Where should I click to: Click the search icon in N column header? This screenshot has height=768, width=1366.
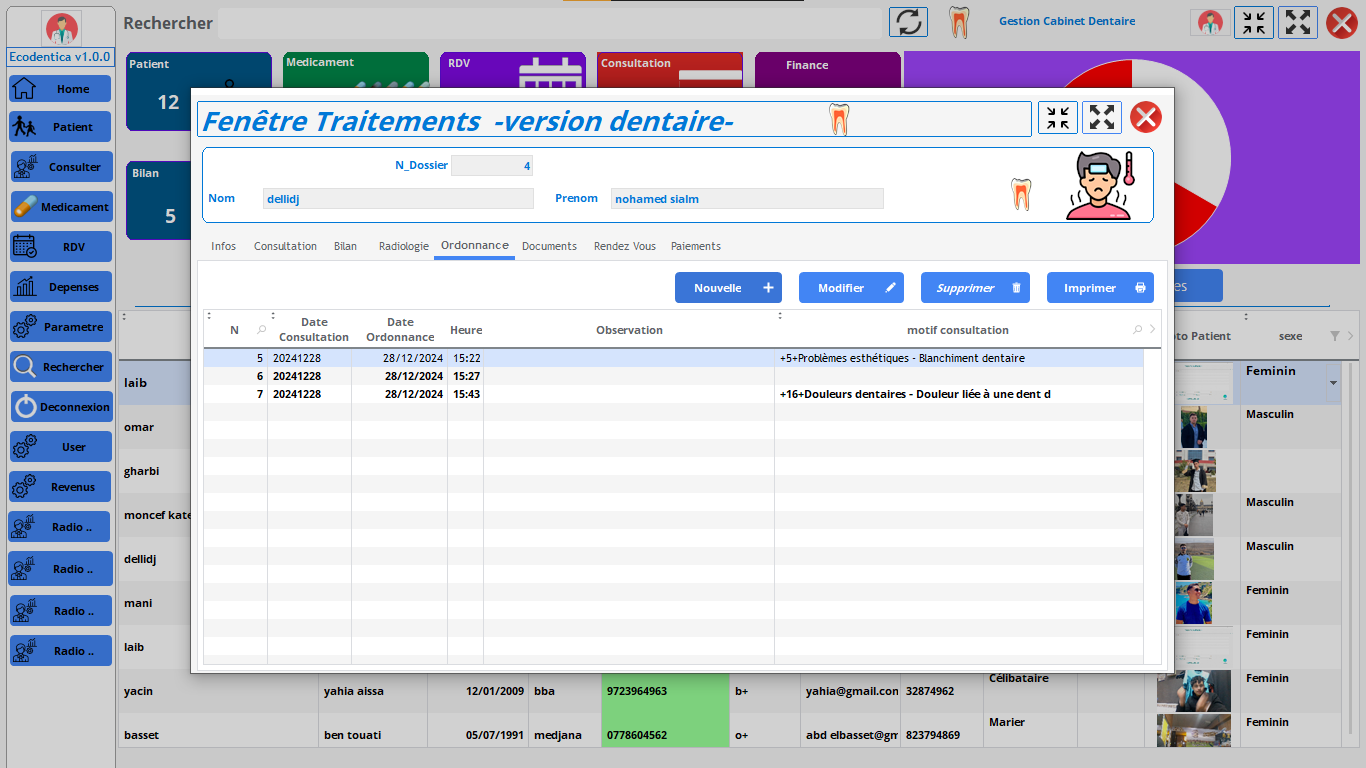click(261, 330)
